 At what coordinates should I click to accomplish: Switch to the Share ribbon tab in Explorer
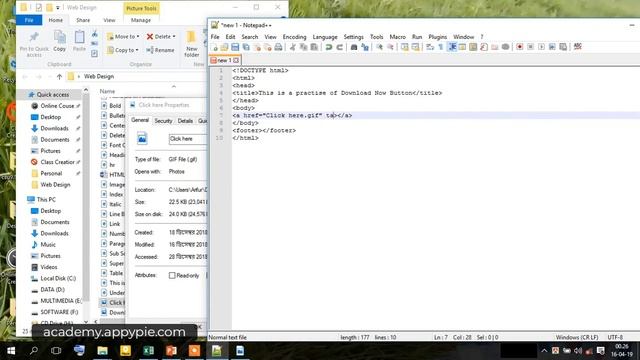[x=83, y=20]
